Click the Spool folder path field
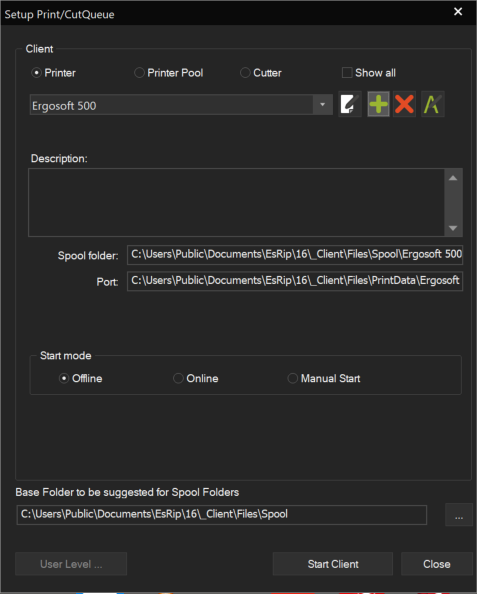This screenshot has width=477, height=594. coord(295,255)
